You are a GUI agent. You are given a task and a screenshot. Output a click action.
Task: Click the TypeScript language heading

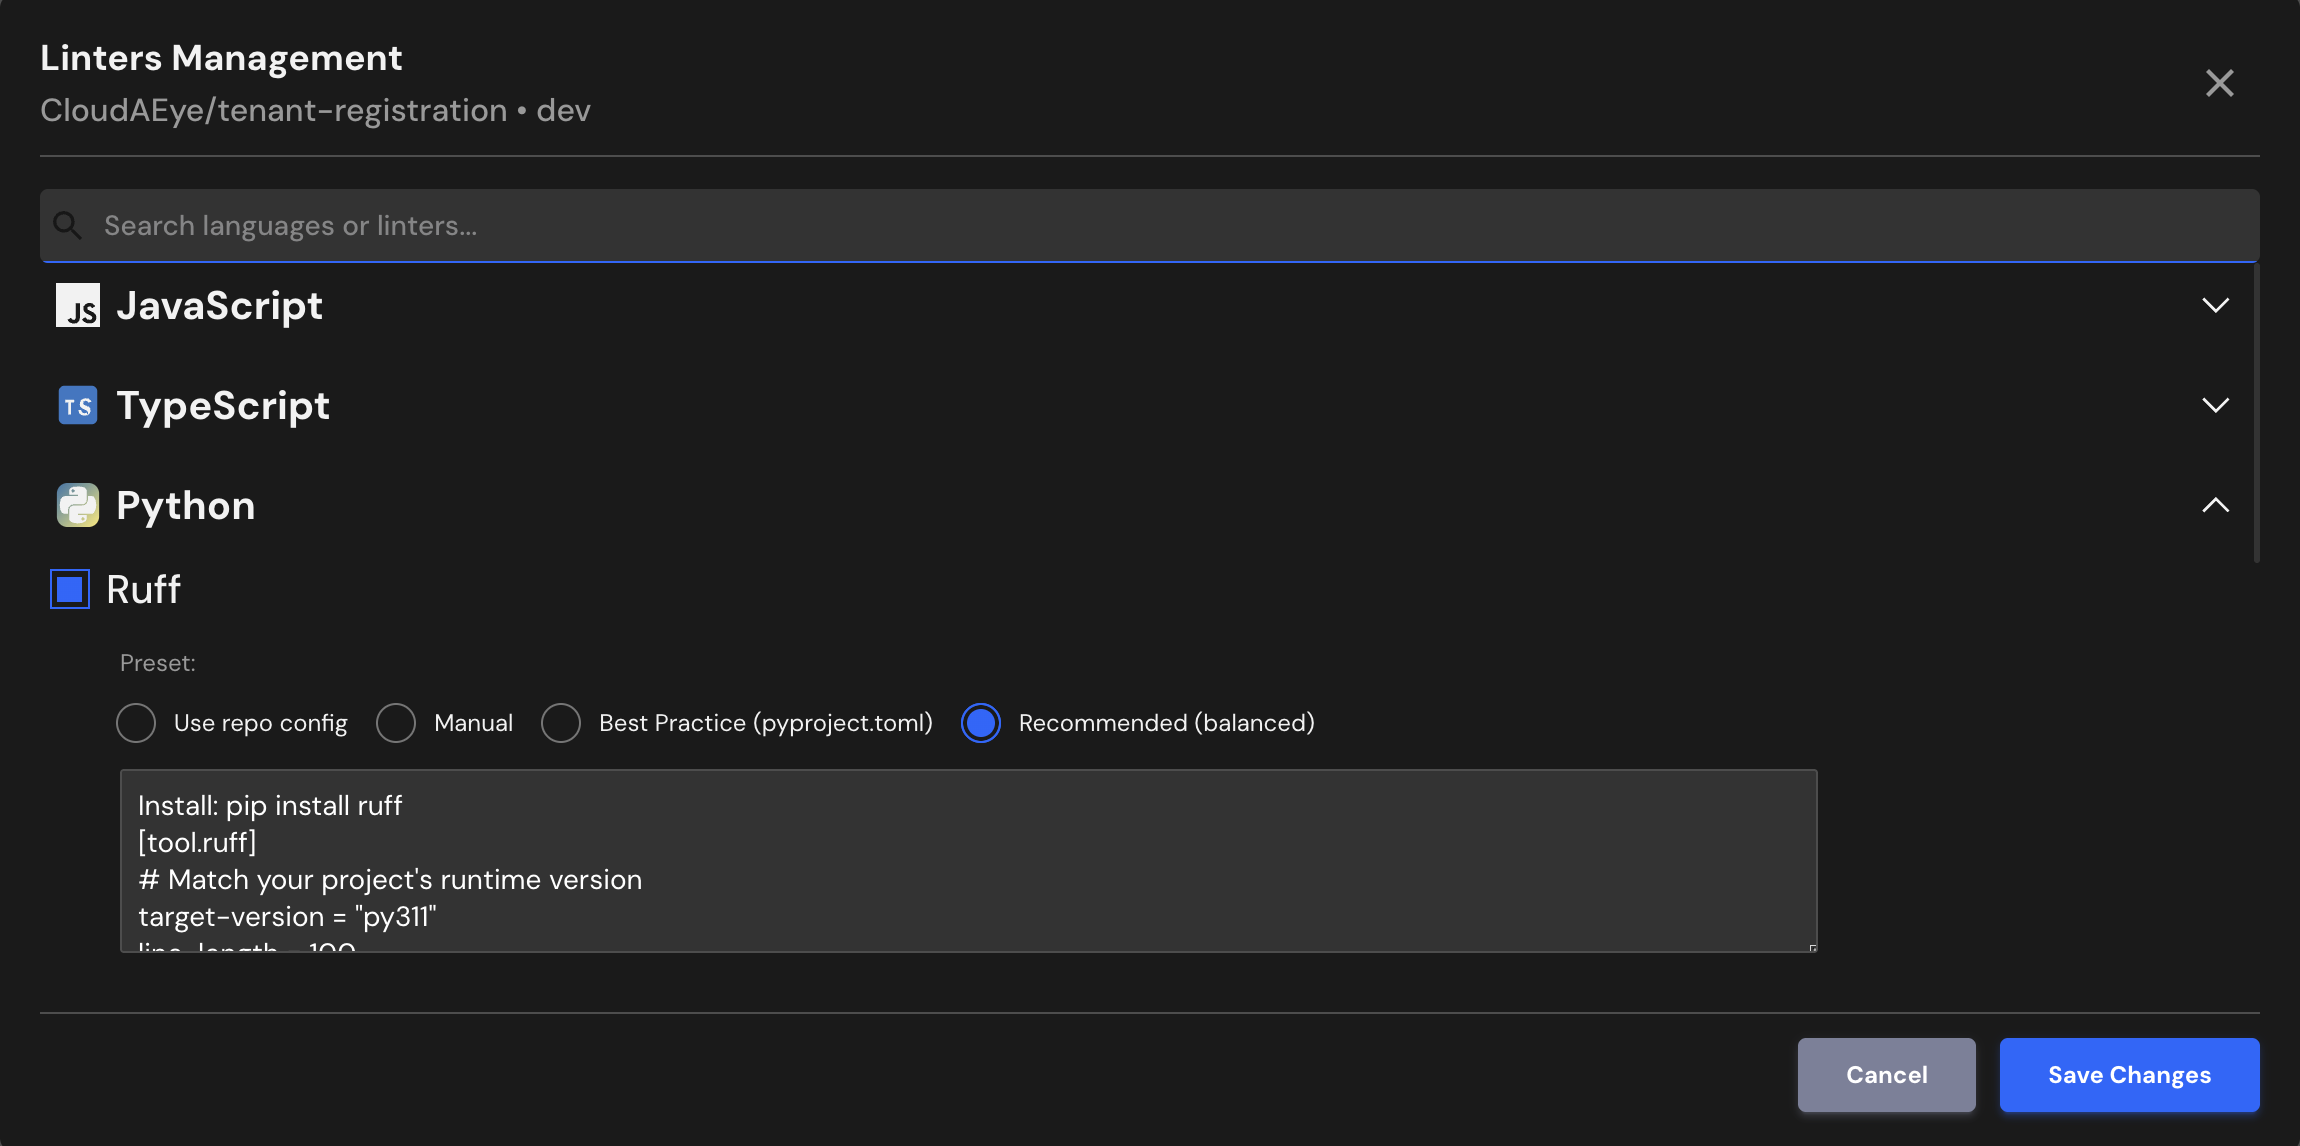click(x=223, y=406)
